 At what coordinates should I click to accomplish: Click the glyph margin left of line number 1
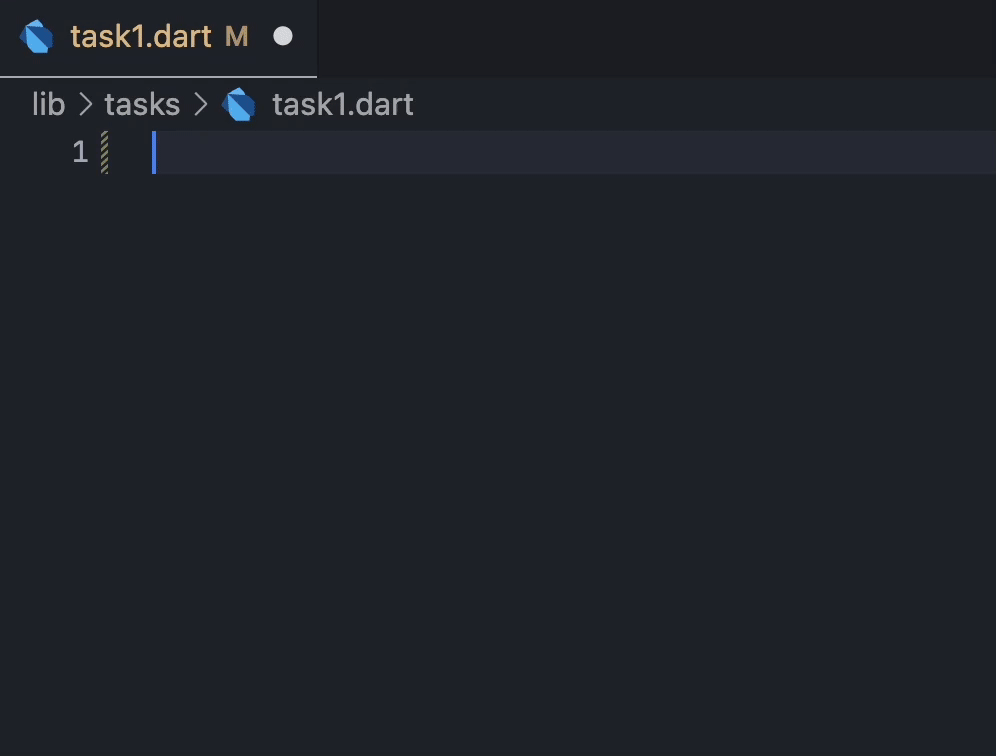(30, 152)
